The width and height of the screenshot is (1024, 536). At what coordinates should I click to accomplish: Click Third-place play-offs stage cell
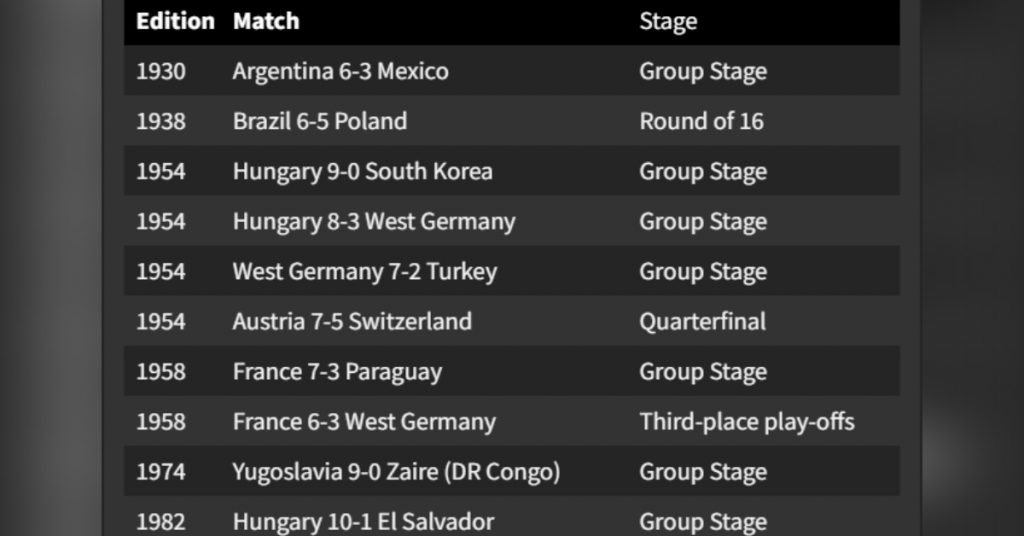coord(747,422)
